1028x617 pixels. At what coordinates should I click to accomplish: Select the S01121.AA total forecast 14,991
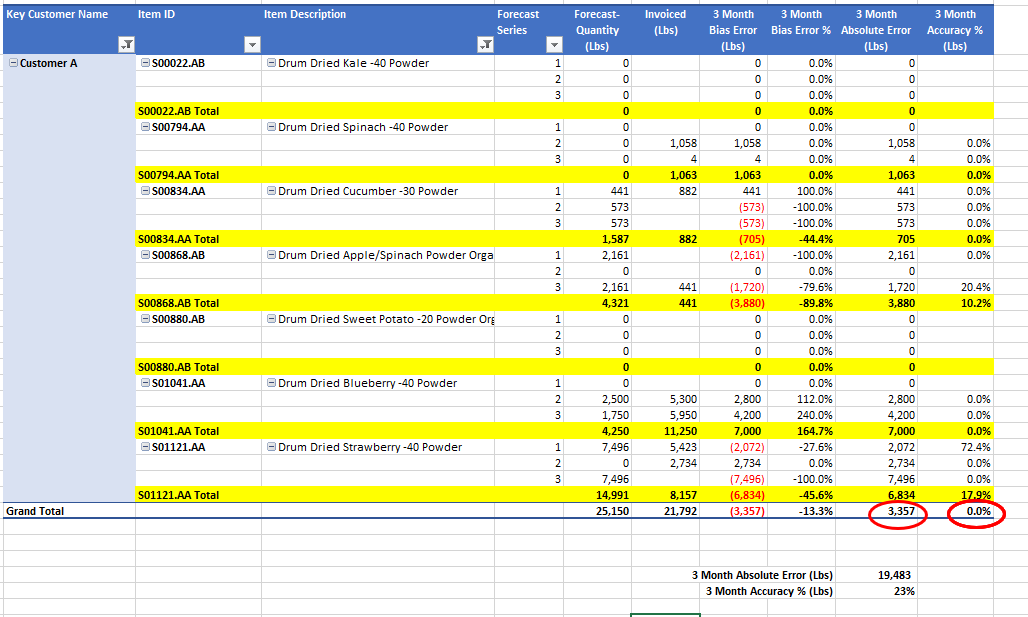pyautogui.click(x=612, y=495)
